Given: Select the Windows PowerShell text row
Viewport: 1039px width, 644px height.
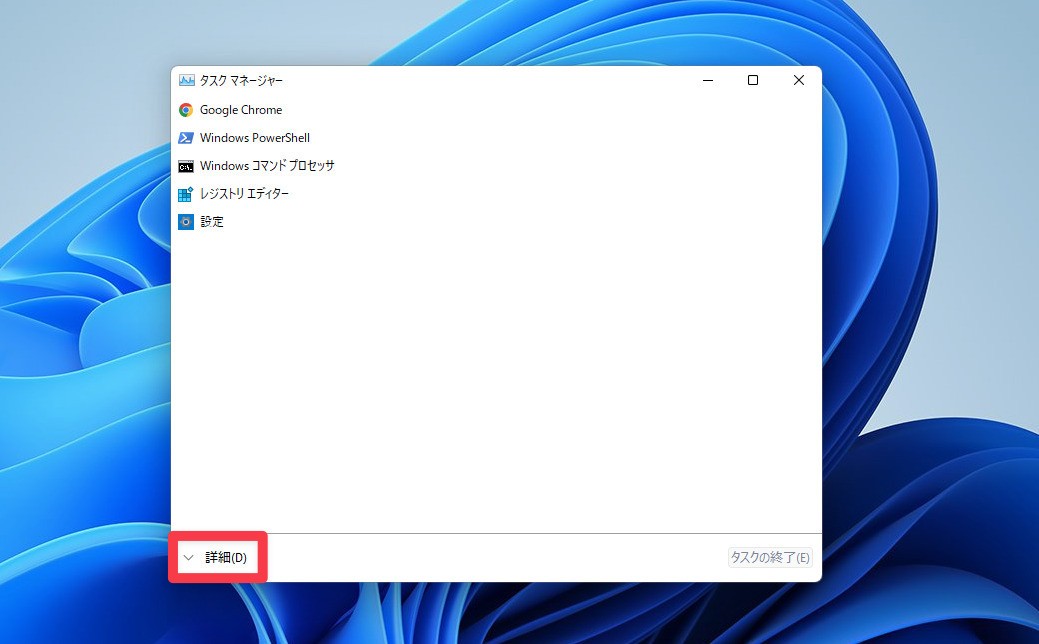Looking at the screenshot, I should [255, 138].
